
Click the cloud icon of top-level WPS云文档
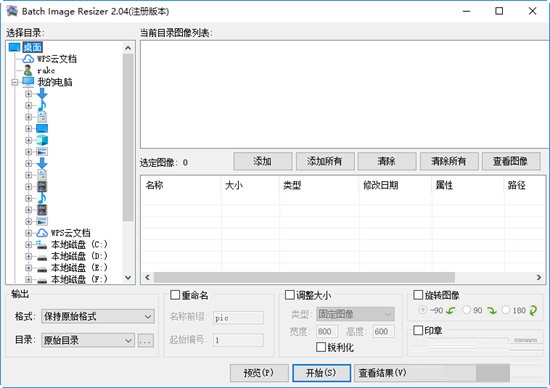tap(28, 59)
